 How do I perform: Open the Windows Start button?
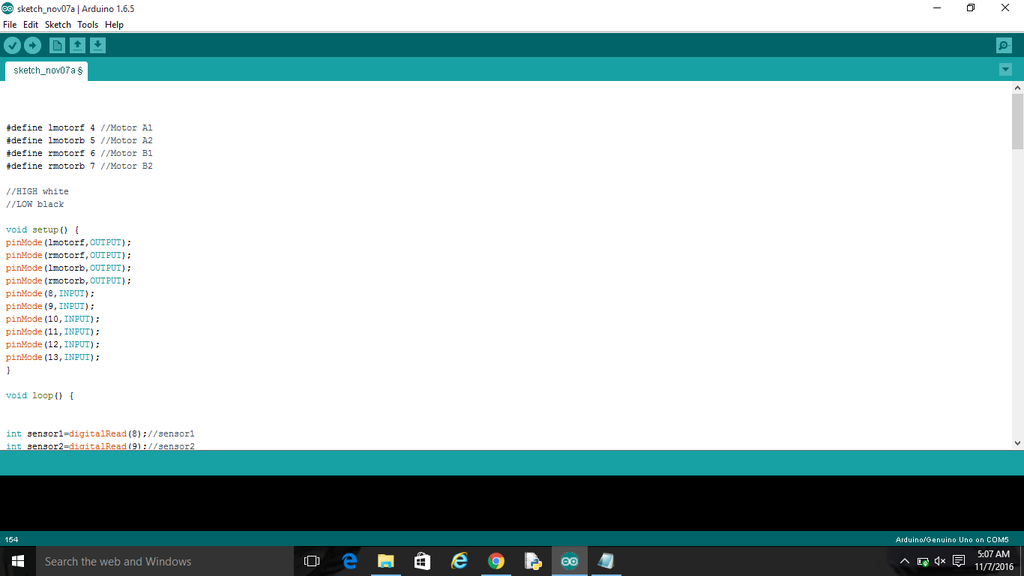pyautogui.click(x=18, y=561)
